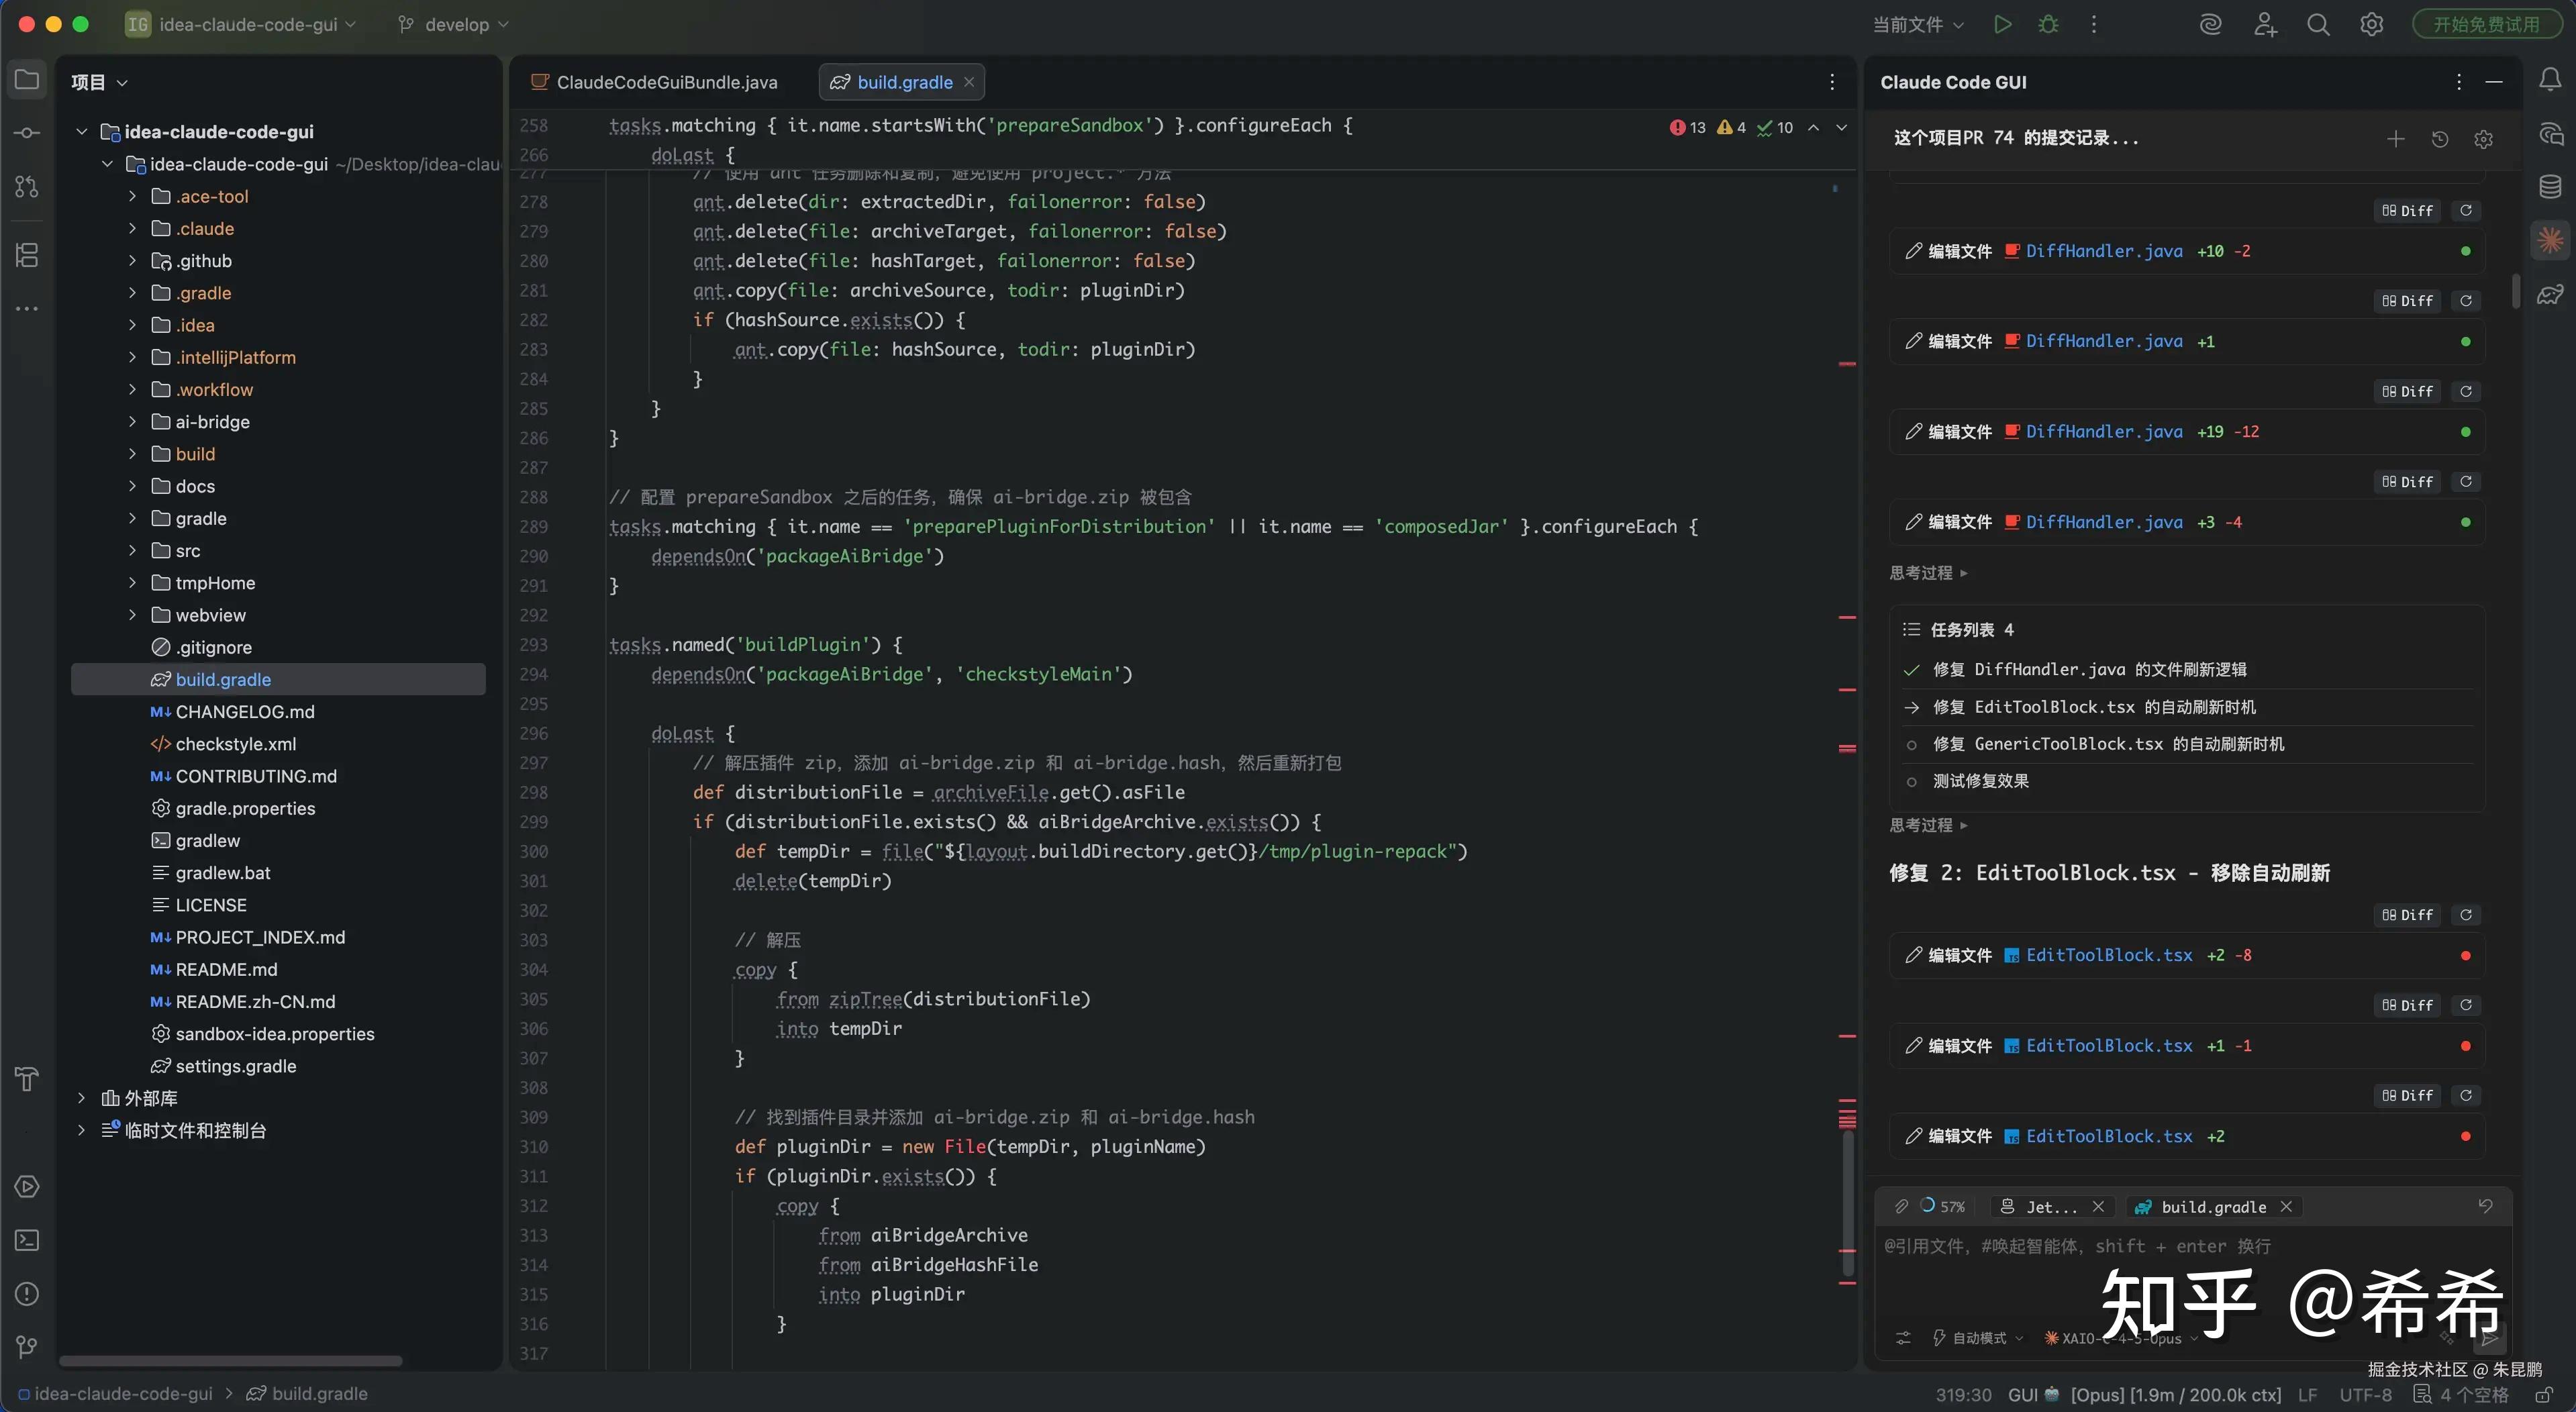Open the Git tool window icon
The image size is (2576, 1412).
click(x=27, y=1347)
